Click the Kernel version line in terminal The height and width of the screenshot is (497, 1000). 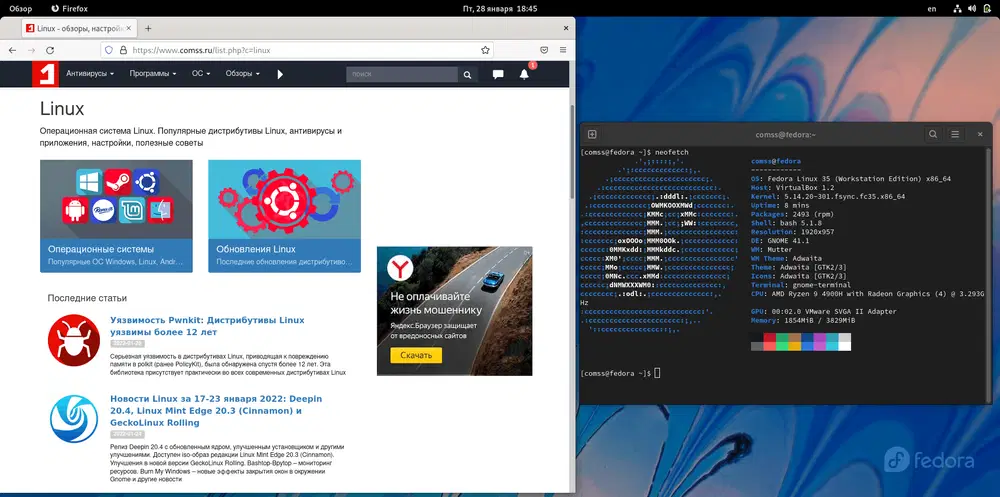coord(828,197)
